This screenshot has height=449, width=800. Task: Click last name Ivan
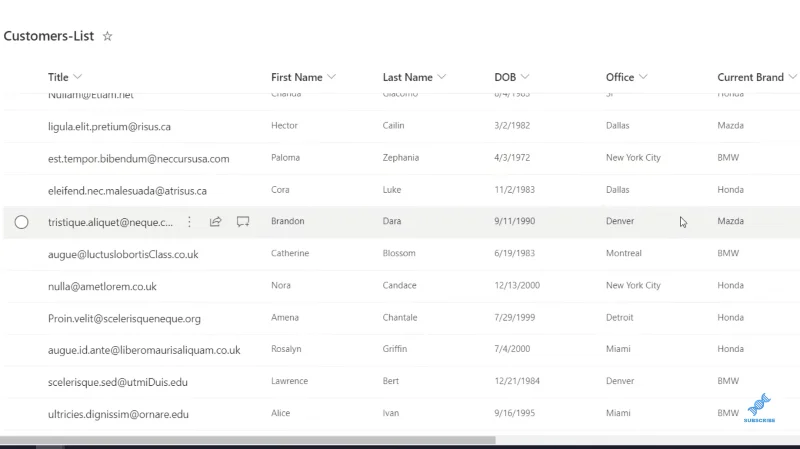[x=391, y=413]
